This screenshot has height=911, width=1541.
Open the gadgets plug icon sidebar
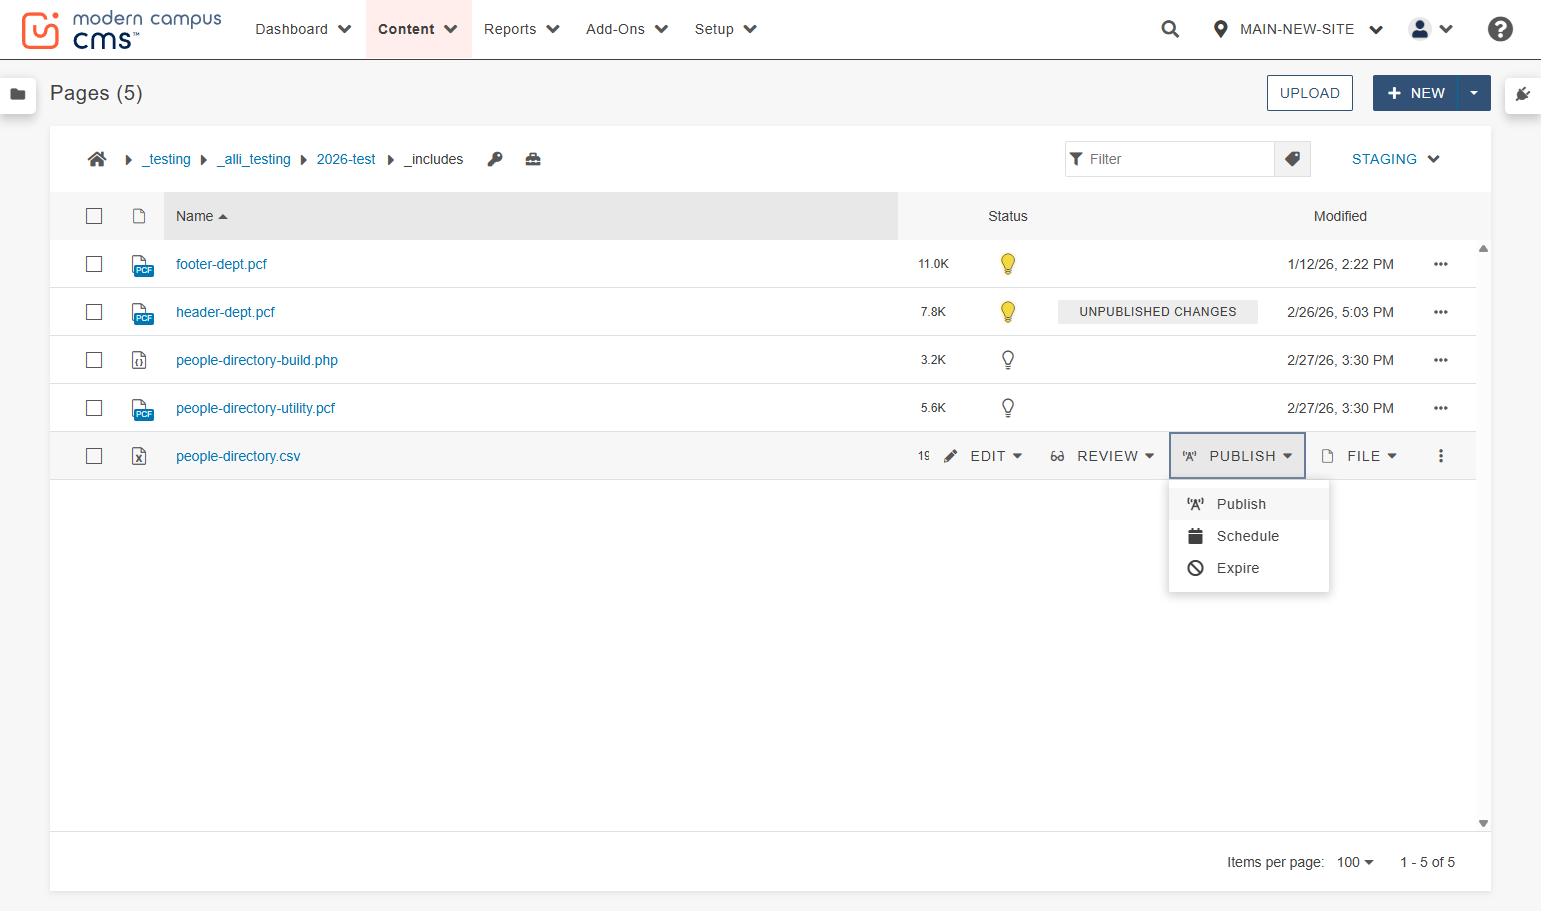1523,94
